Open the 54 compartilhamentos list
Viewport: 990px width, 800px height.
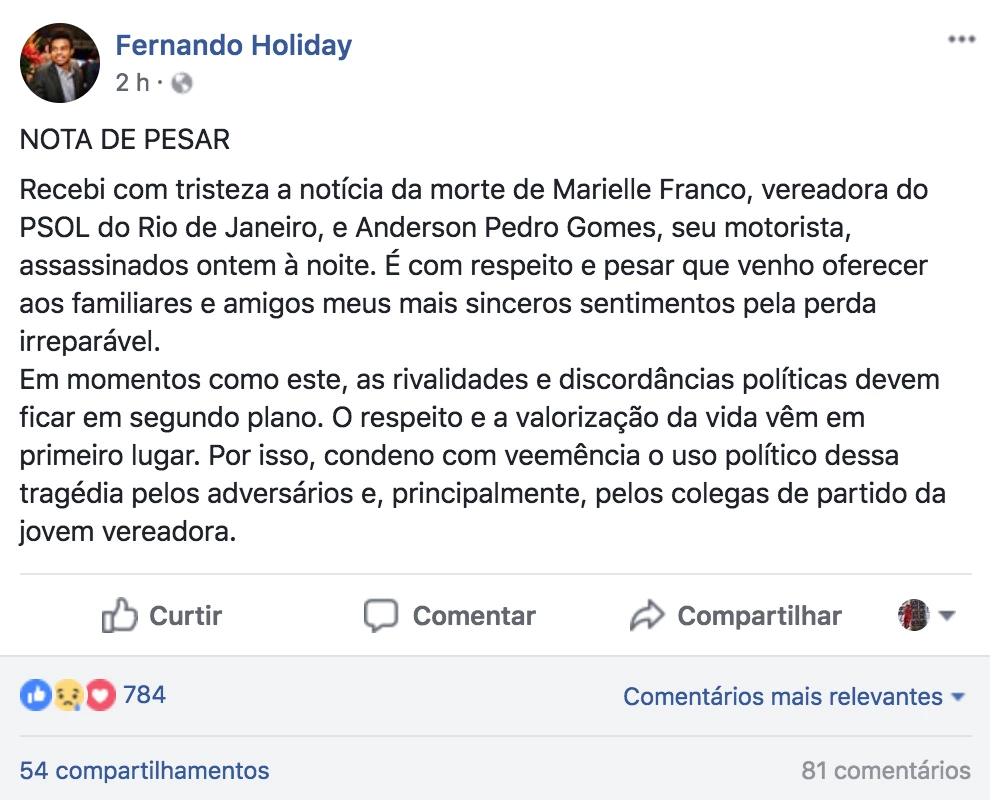pyautogui.click(x=141, y=771)
